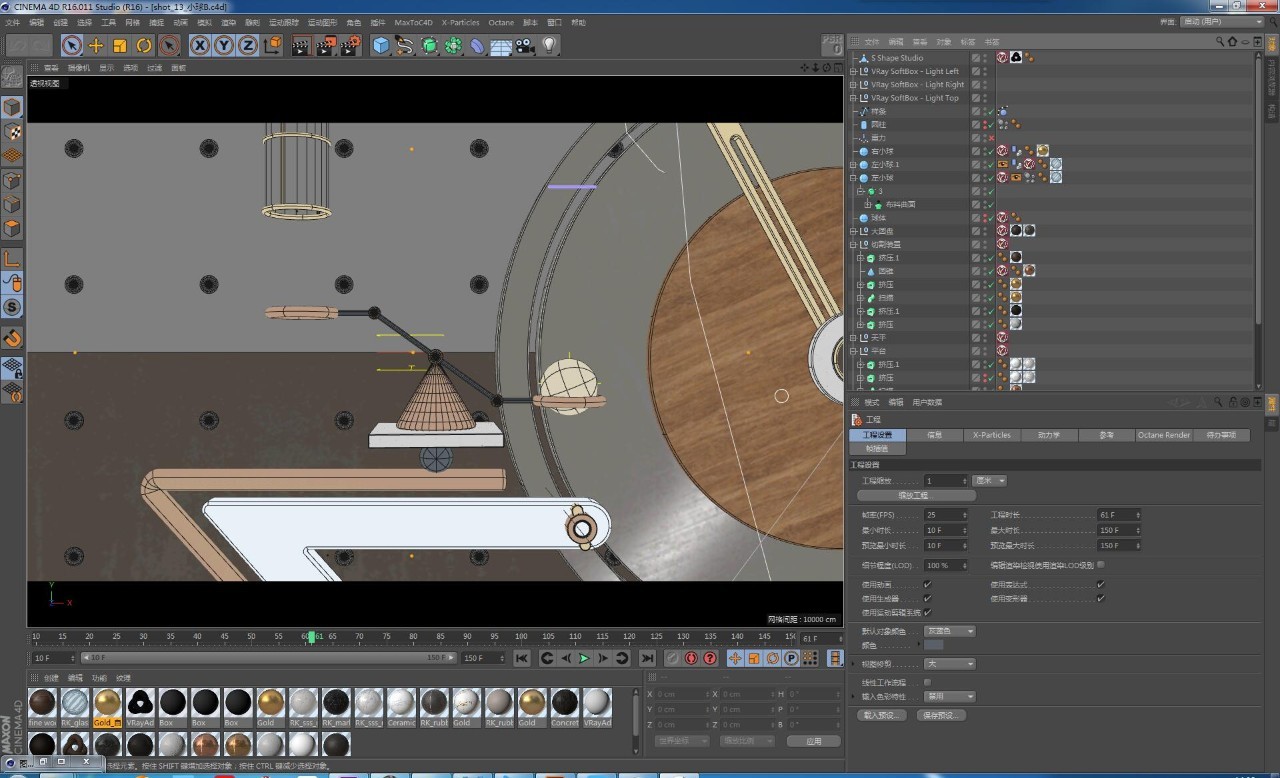Play the animation forward
The width and height of the screenshot is (1280, 778).
coord(584,658)
